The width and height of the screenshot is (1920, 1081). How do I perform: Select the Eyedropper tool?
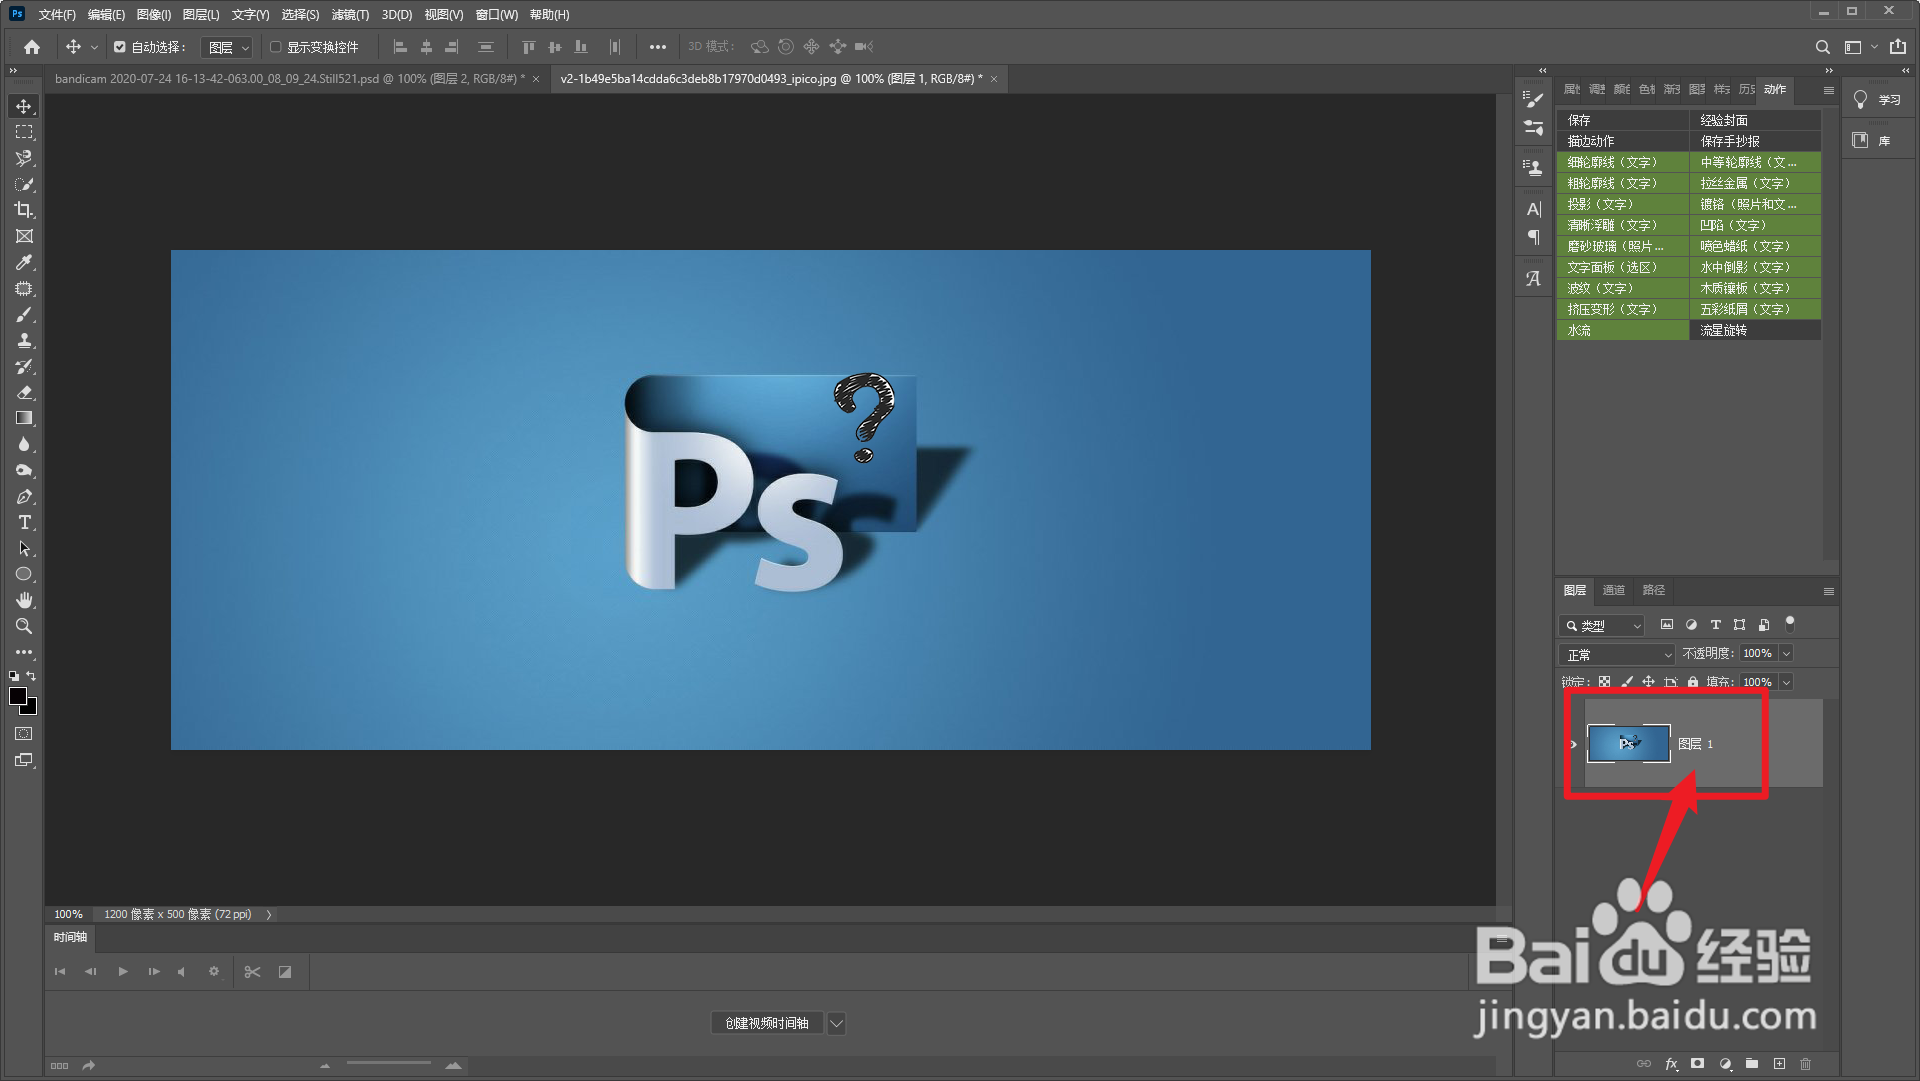coord(24,262)
